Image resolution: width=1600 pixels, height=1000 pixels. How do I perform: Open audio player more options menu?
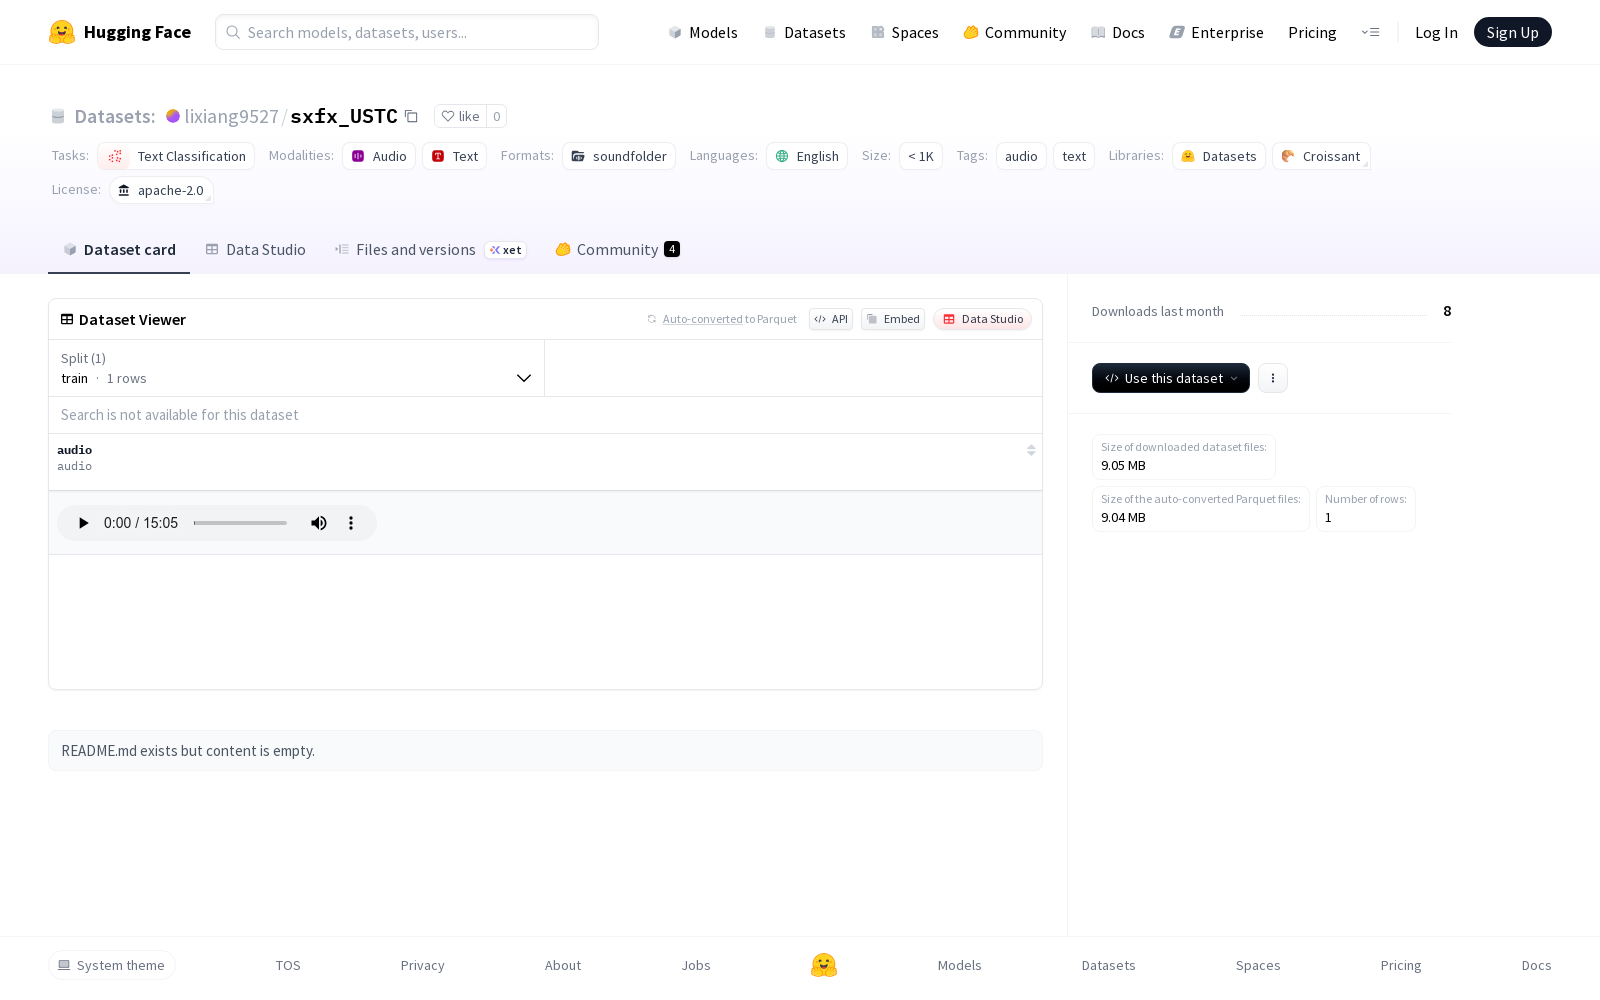pos(351,523)
